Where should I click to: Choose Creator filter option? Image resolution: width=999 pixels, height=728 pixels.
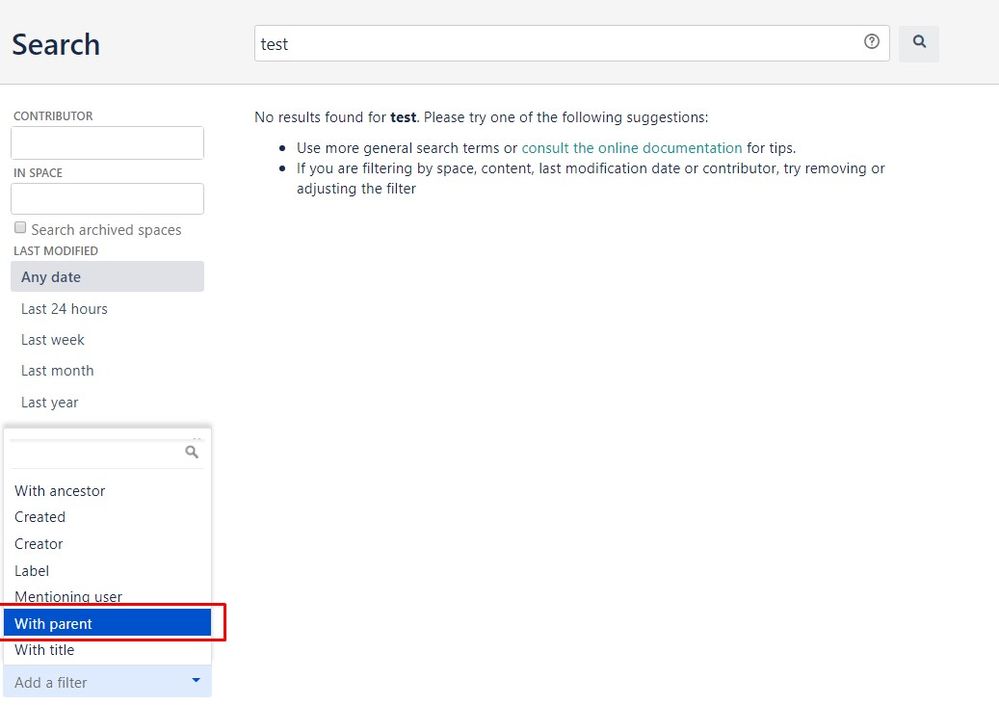(x=107, y=544)
